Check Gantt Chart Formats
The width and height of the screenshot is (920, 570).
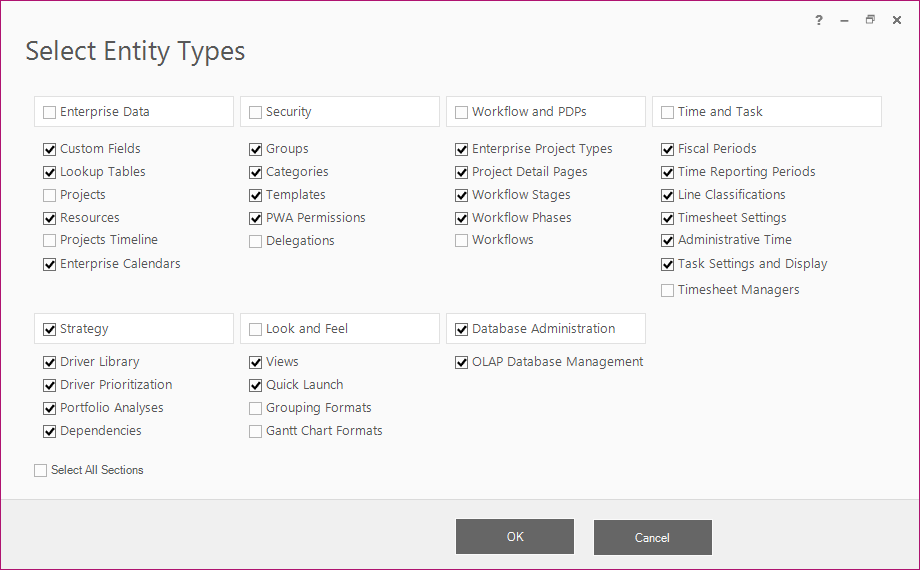(x=256, y=431)
